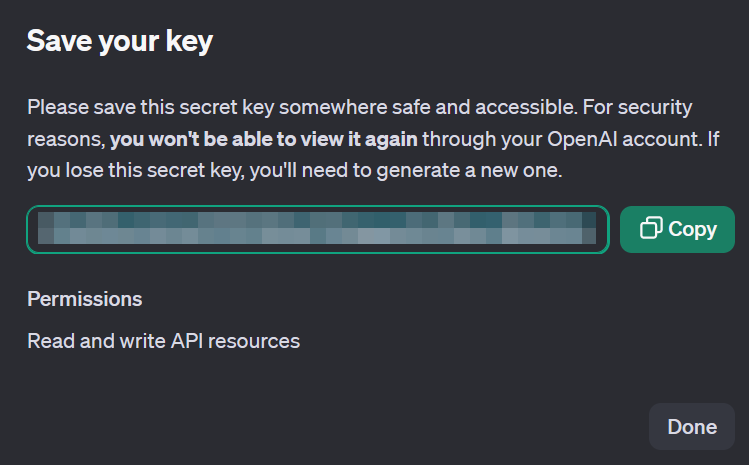Click 'Read and write API resources' text
Viewport: 749px width, 465px height.
coord(163,341)
